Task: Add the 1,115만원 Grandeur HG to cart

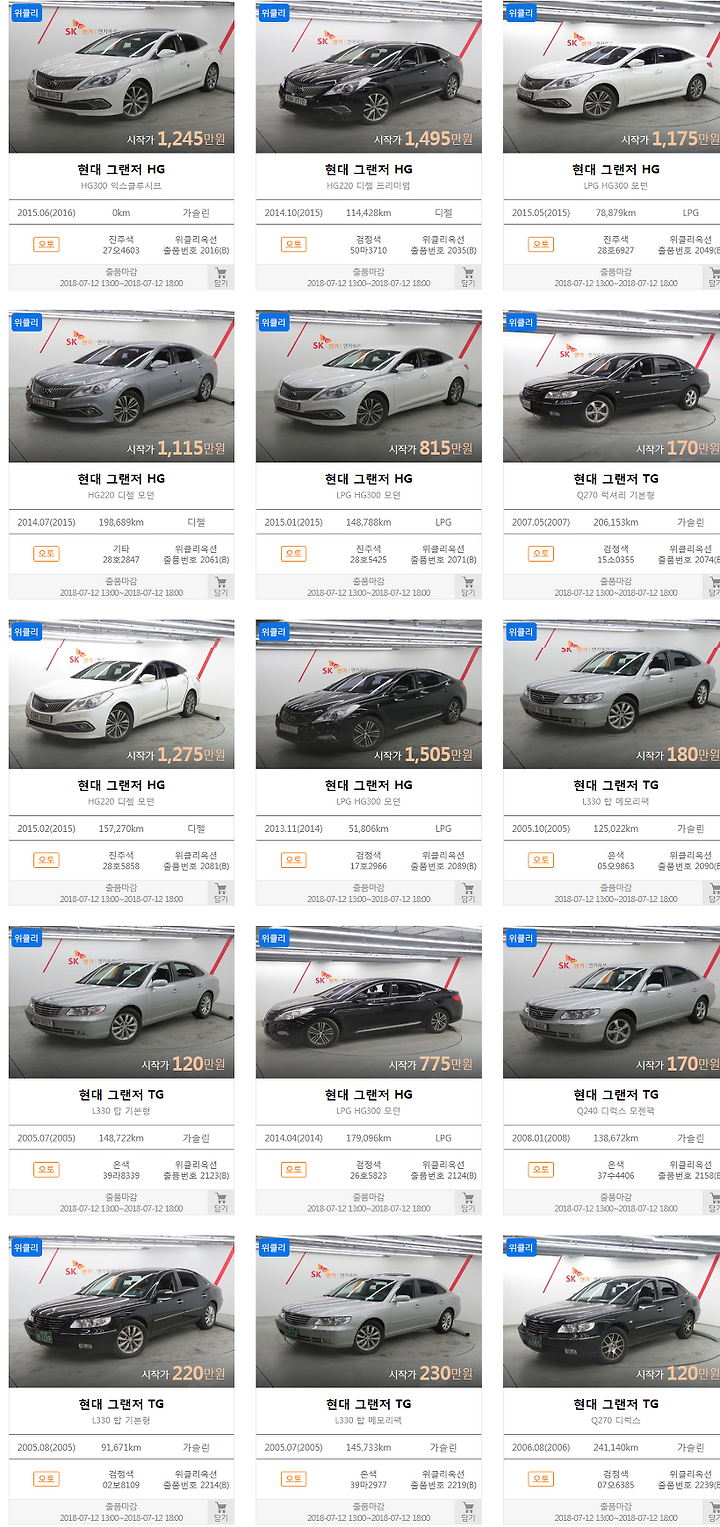Action: (x=221, y=587)
